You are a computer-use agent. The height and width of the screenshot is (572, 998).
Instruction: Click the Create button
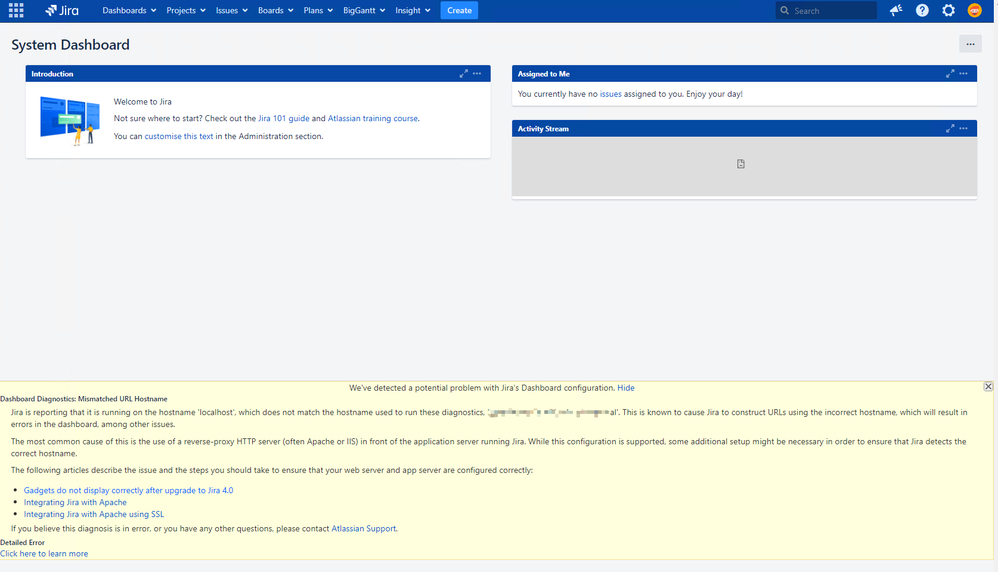[x=459, y=10]
